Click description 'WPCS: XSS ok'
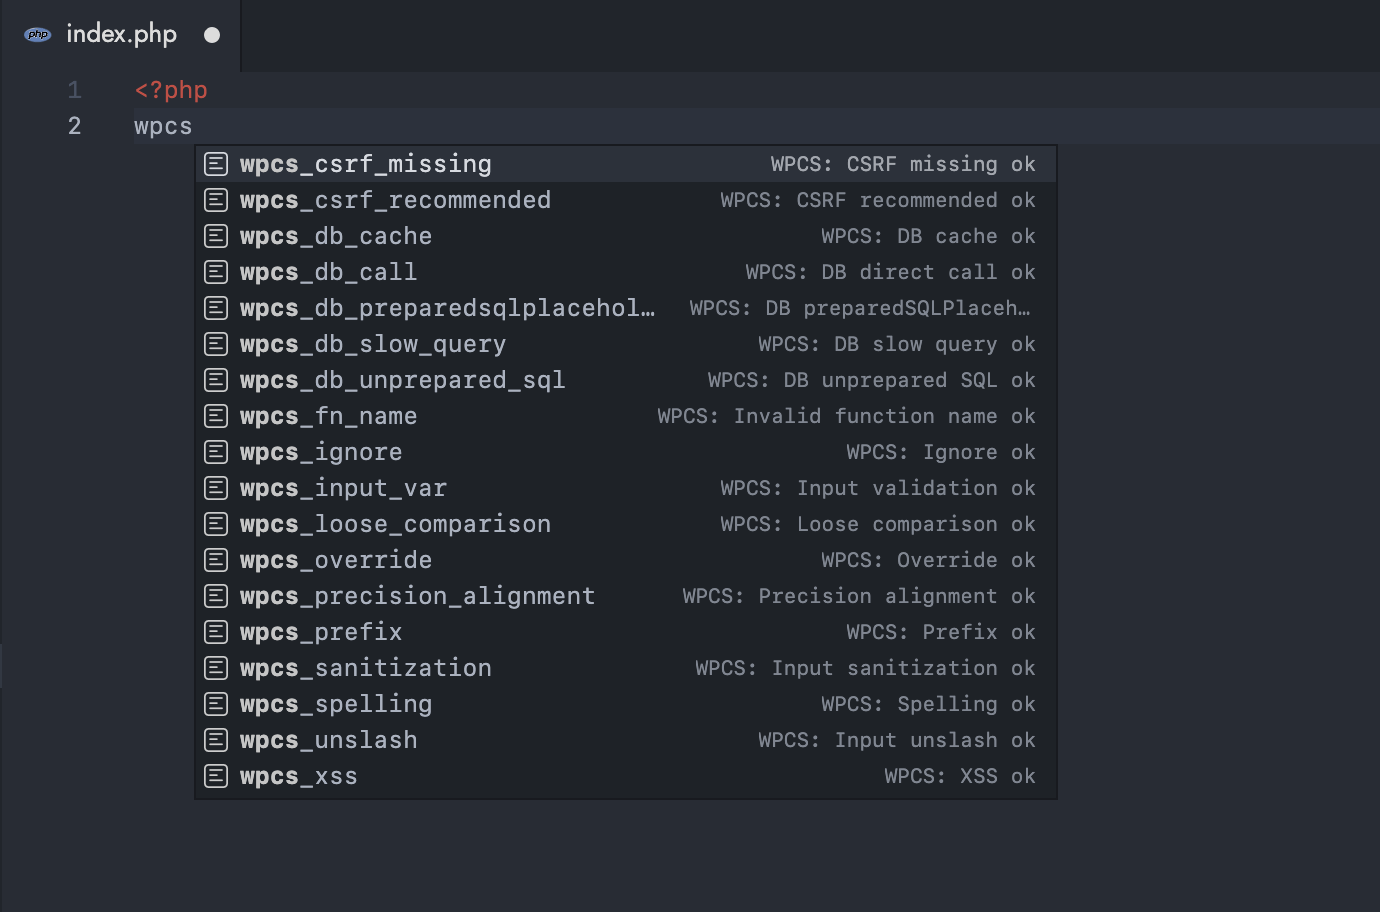This screenshot has height=912, width=1380. [960, 776]
